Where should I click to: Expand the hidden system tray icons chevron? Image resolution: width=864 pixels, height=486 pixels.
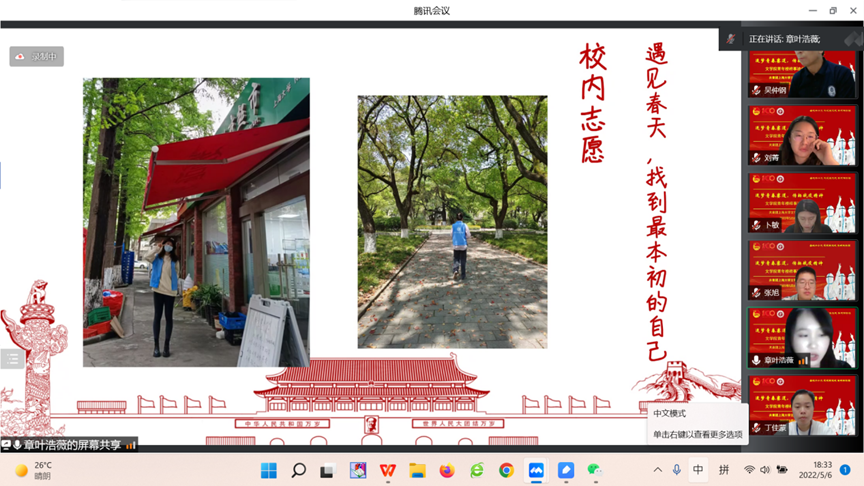point(657,470)
